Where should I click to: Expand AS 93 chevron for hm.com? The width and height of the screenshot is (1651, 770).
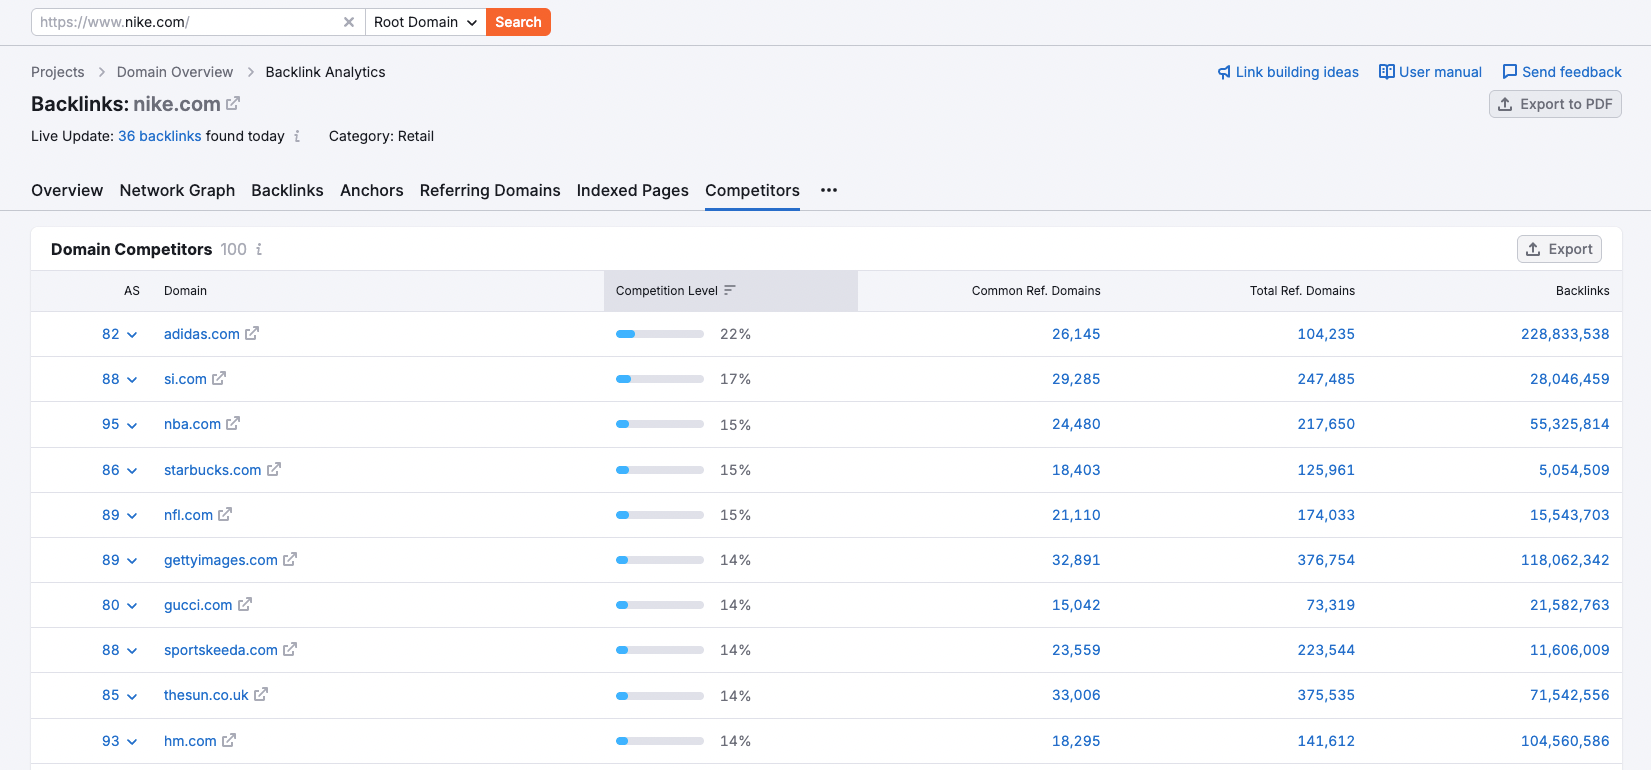tap(132, 742)
